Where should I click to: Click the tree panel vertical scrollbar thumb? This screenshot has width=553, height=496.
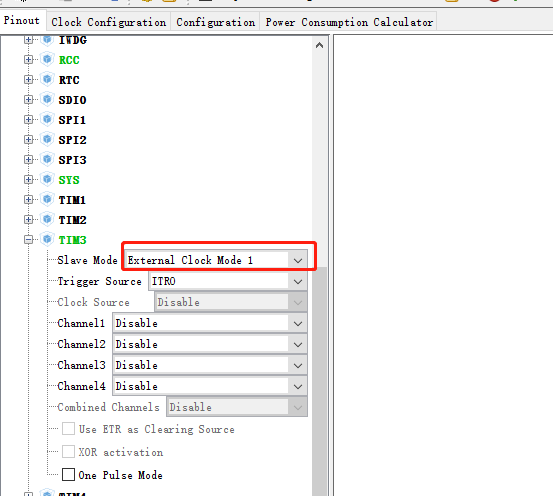(x=319, y=381)
